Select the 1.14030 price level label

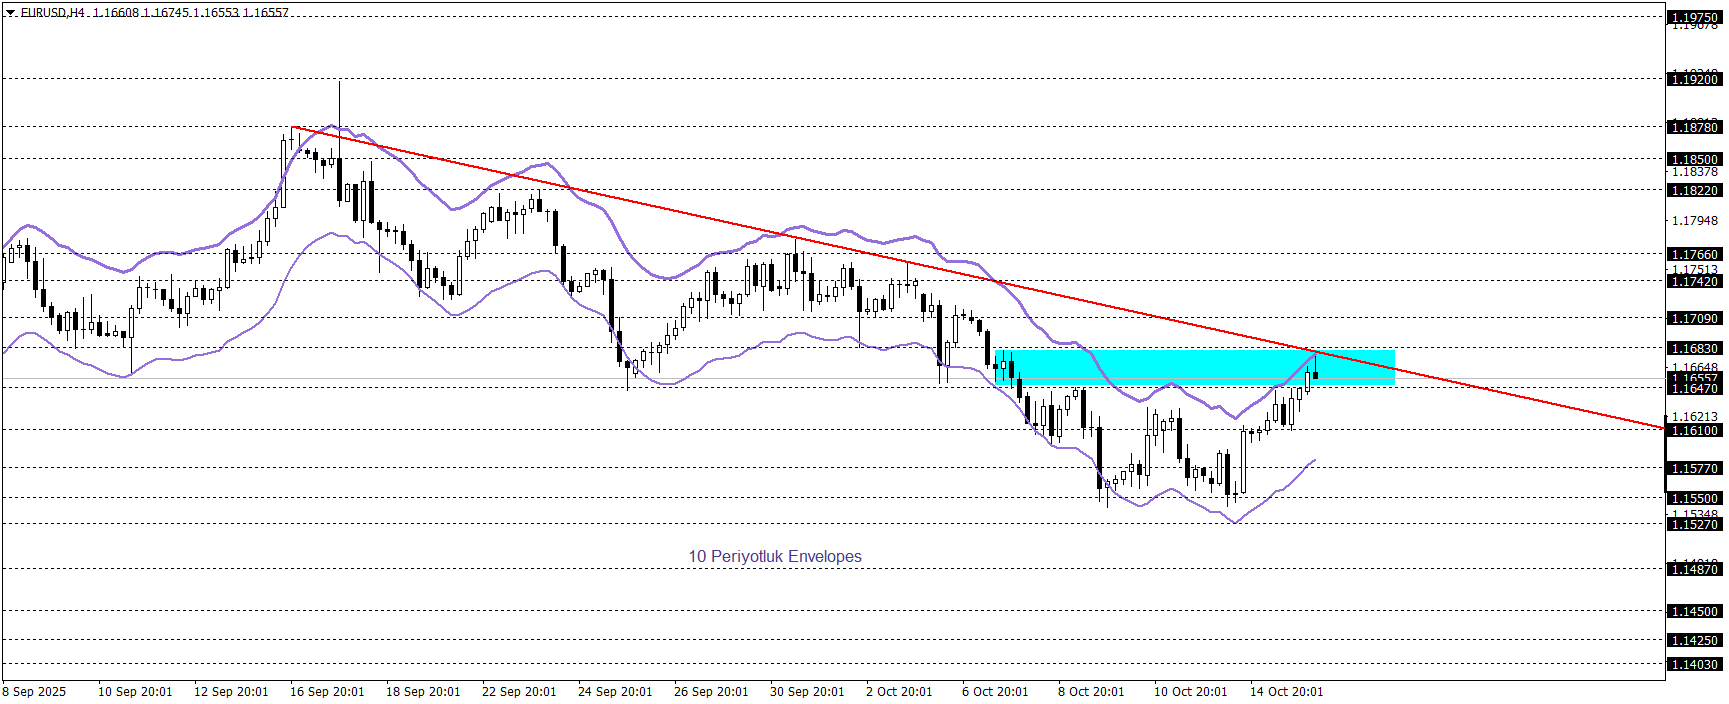click(x=1695, y=665)
